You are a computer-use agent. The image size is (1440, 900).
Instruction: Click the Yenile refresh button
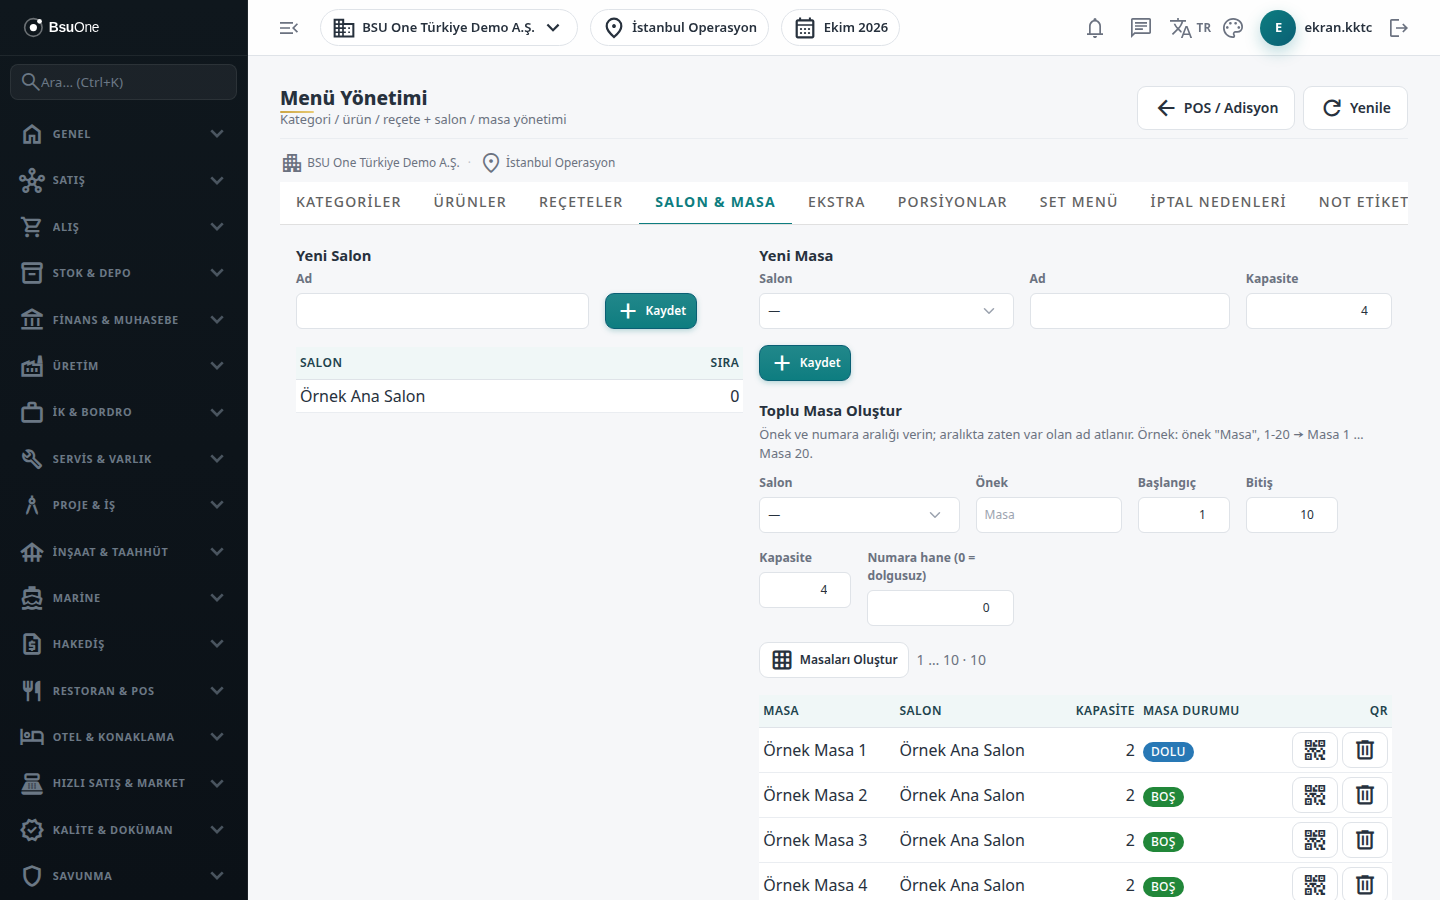pyautogui.click(x=1355, y=108)
